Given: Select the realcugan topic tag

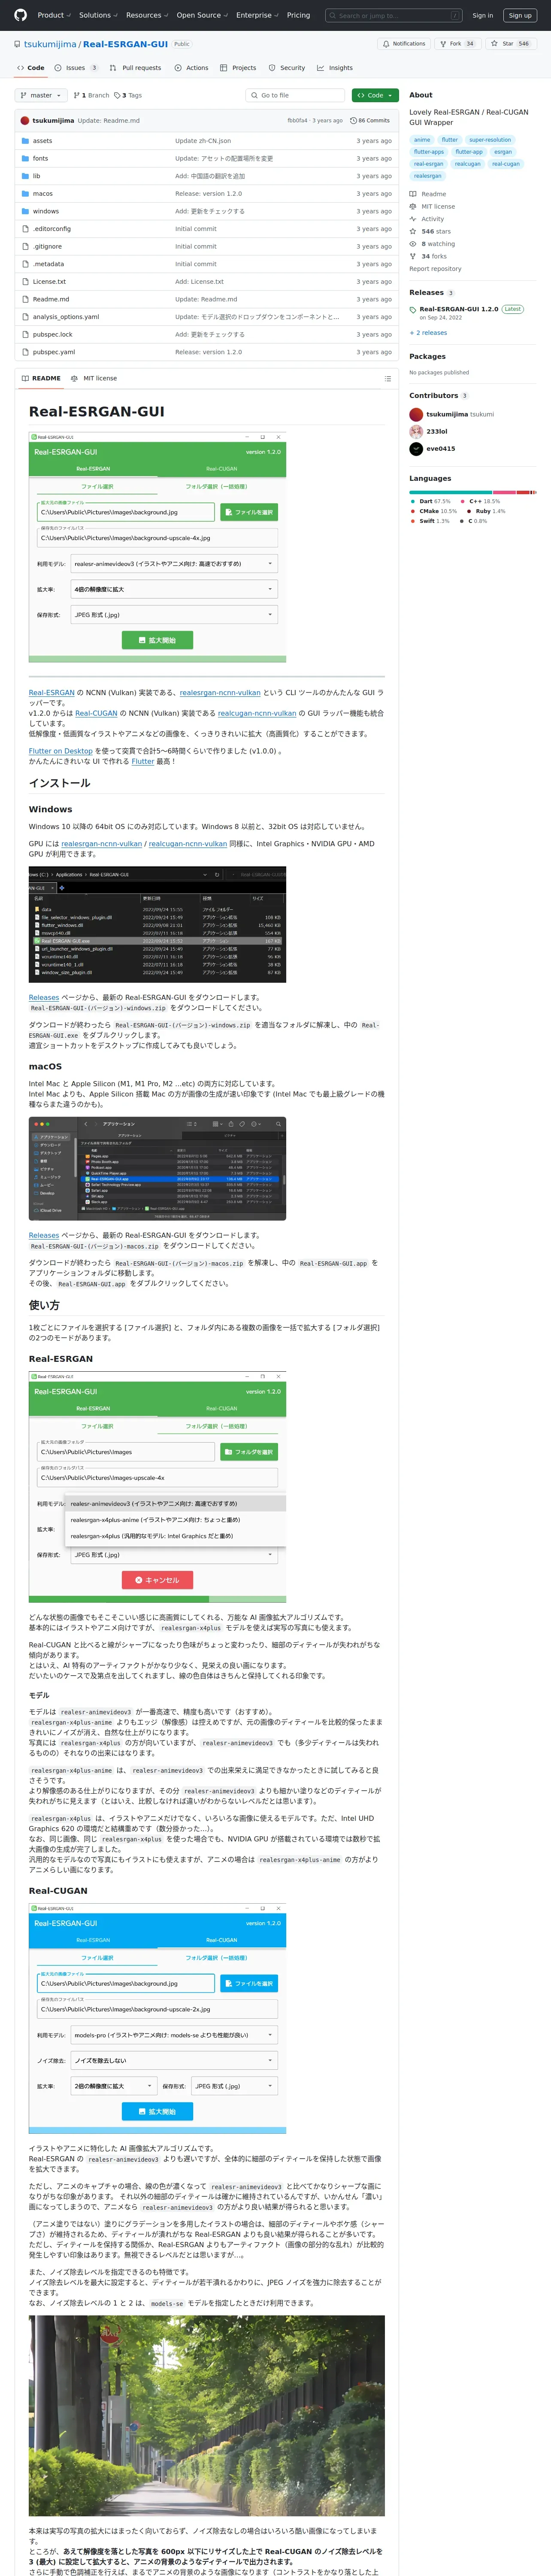Looking at the screenshot, I should [x=467, y=164].
